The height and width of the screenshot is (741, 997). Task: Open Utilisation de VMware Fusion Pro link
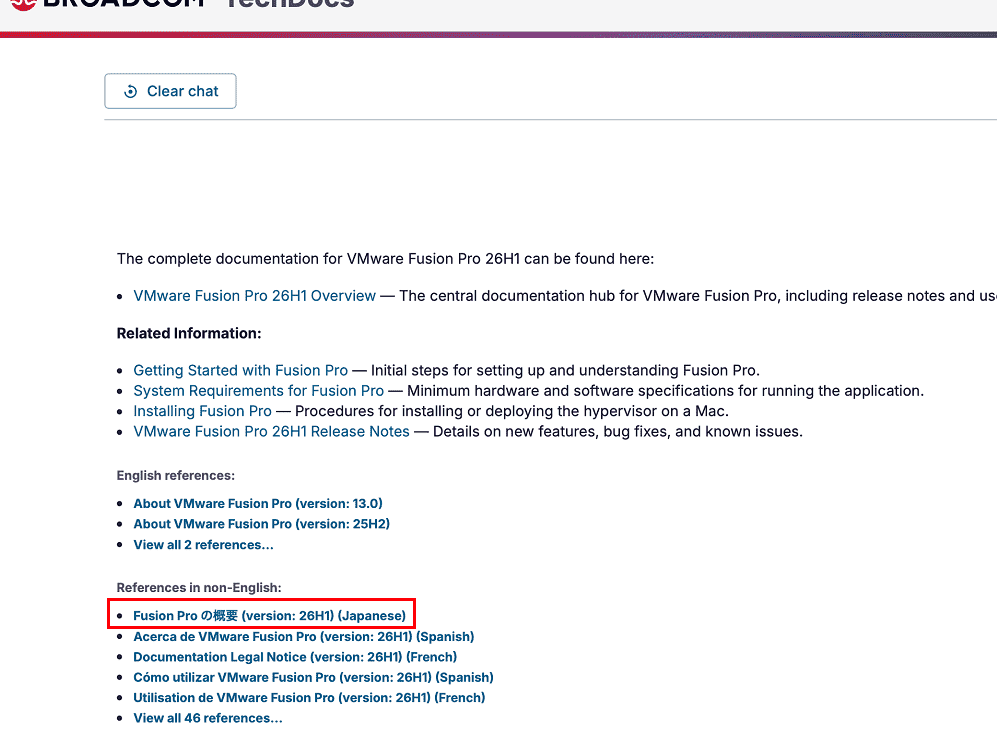(309, 698)
